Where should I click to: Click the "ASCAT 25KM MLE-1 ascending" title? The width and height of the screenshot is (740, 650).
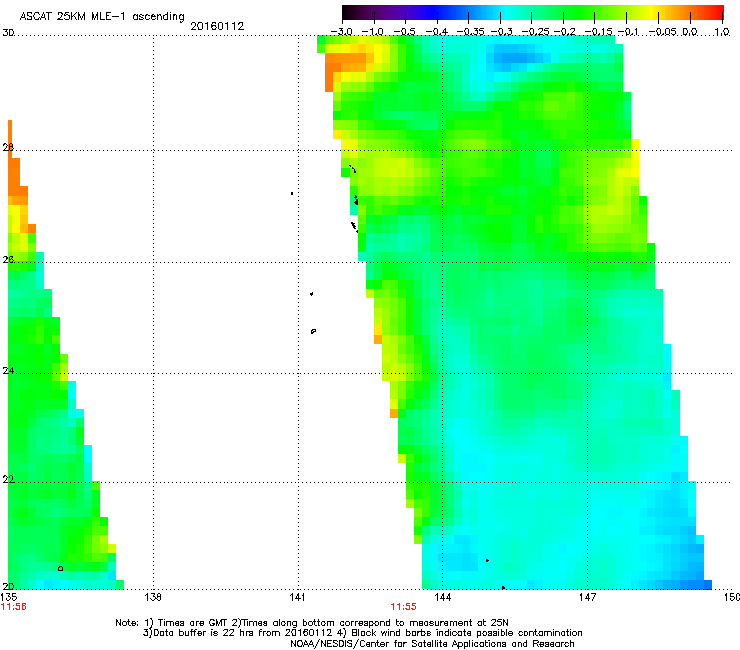click(102, 17)
